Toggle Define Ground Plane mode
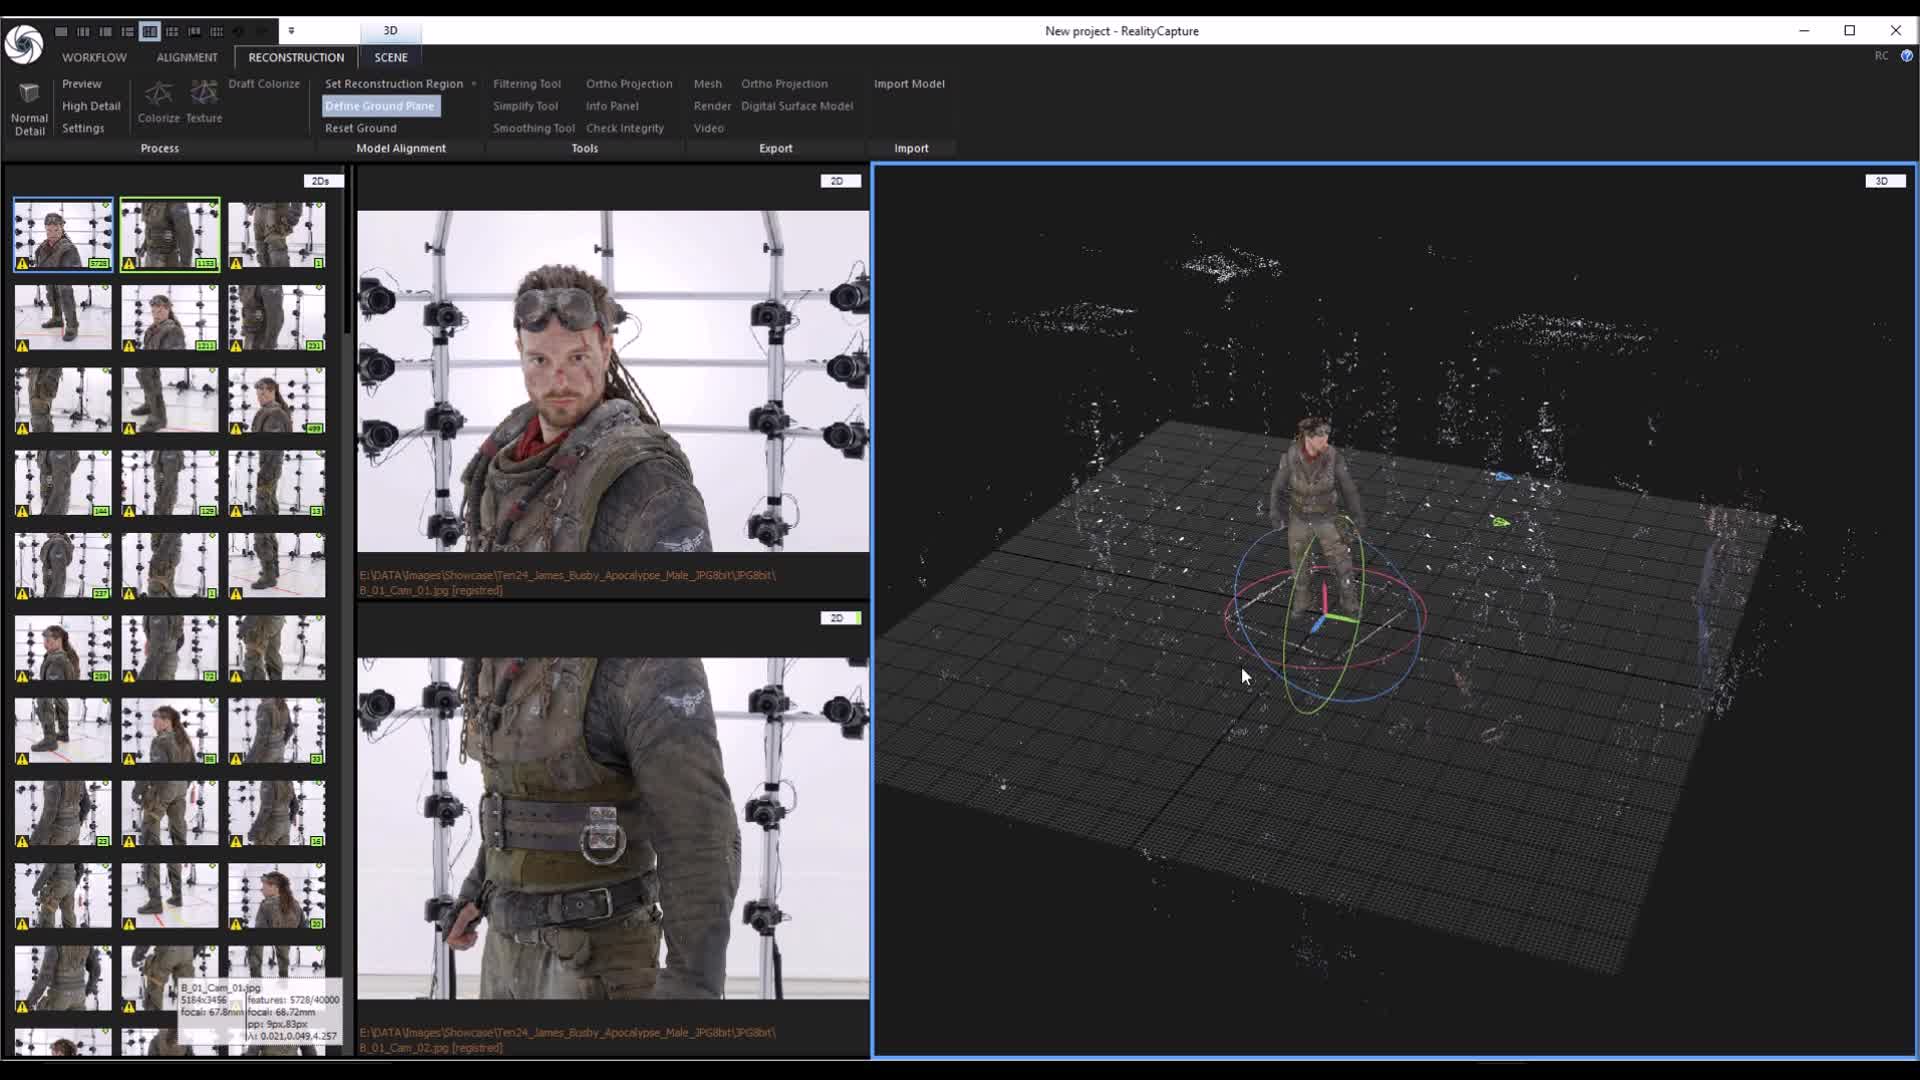This screenshot has height=1080, width=1920. 380,106
